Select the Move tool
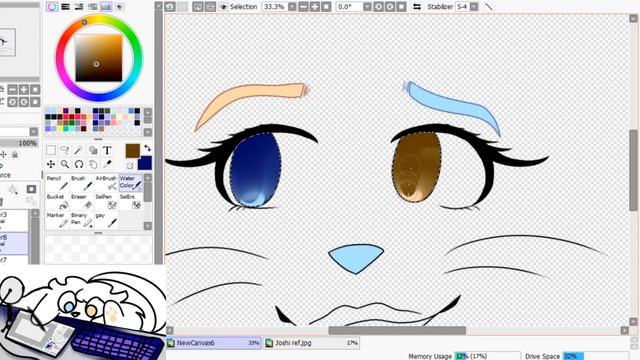The image size is (640, 360). point(51,164)
